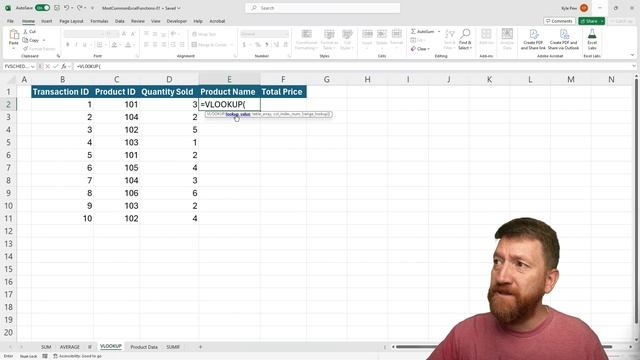Click the Comma Style icon
Viewport: 640px width, 360px height.
point(267,44)
